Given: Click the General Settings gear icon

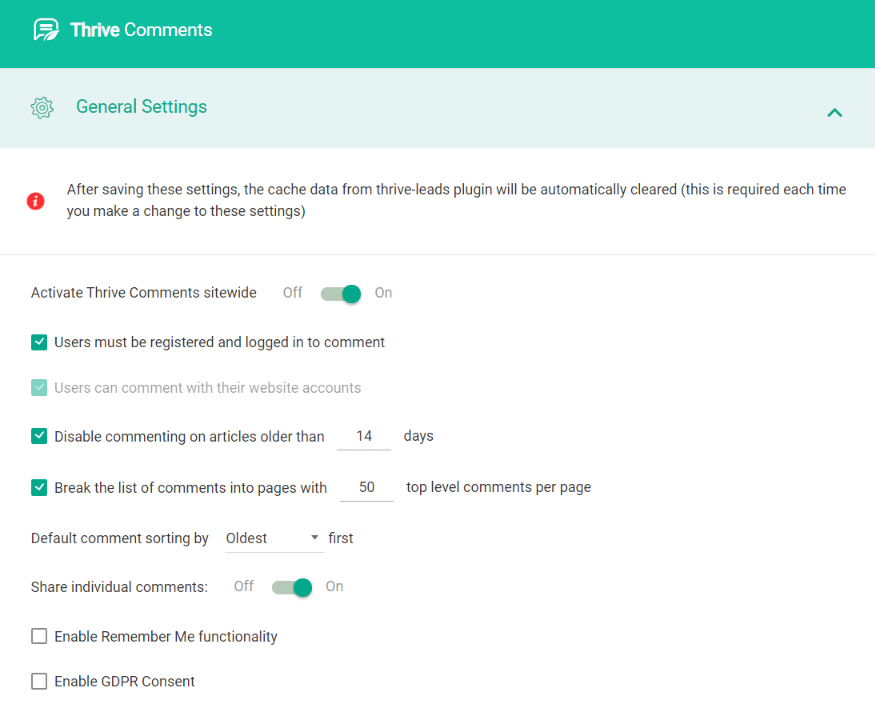Looking at the screenshot, I should tap(42, 107).
